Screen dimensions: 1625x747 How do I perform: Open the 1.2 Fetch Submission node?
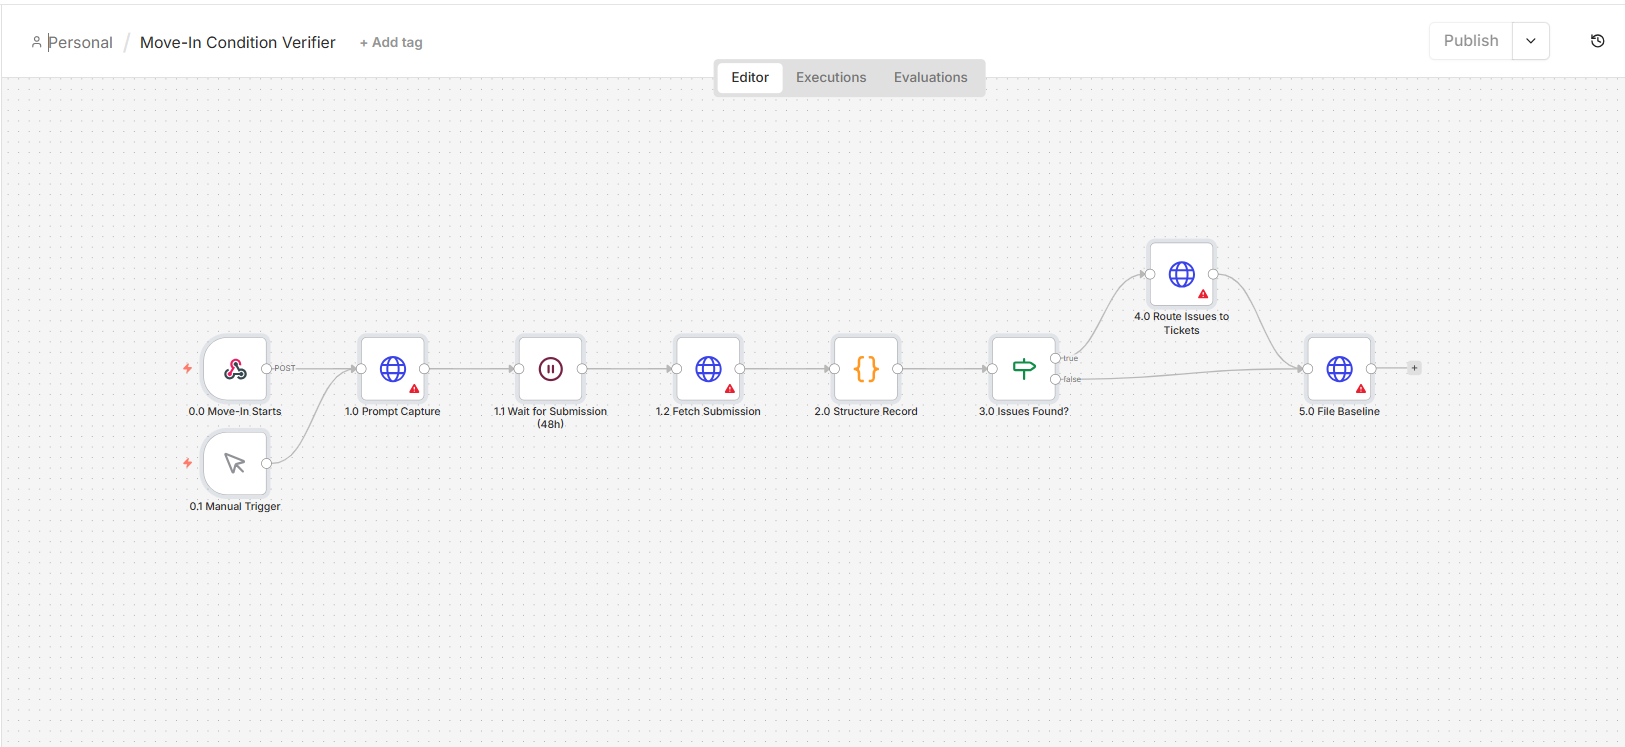[708, 369]
